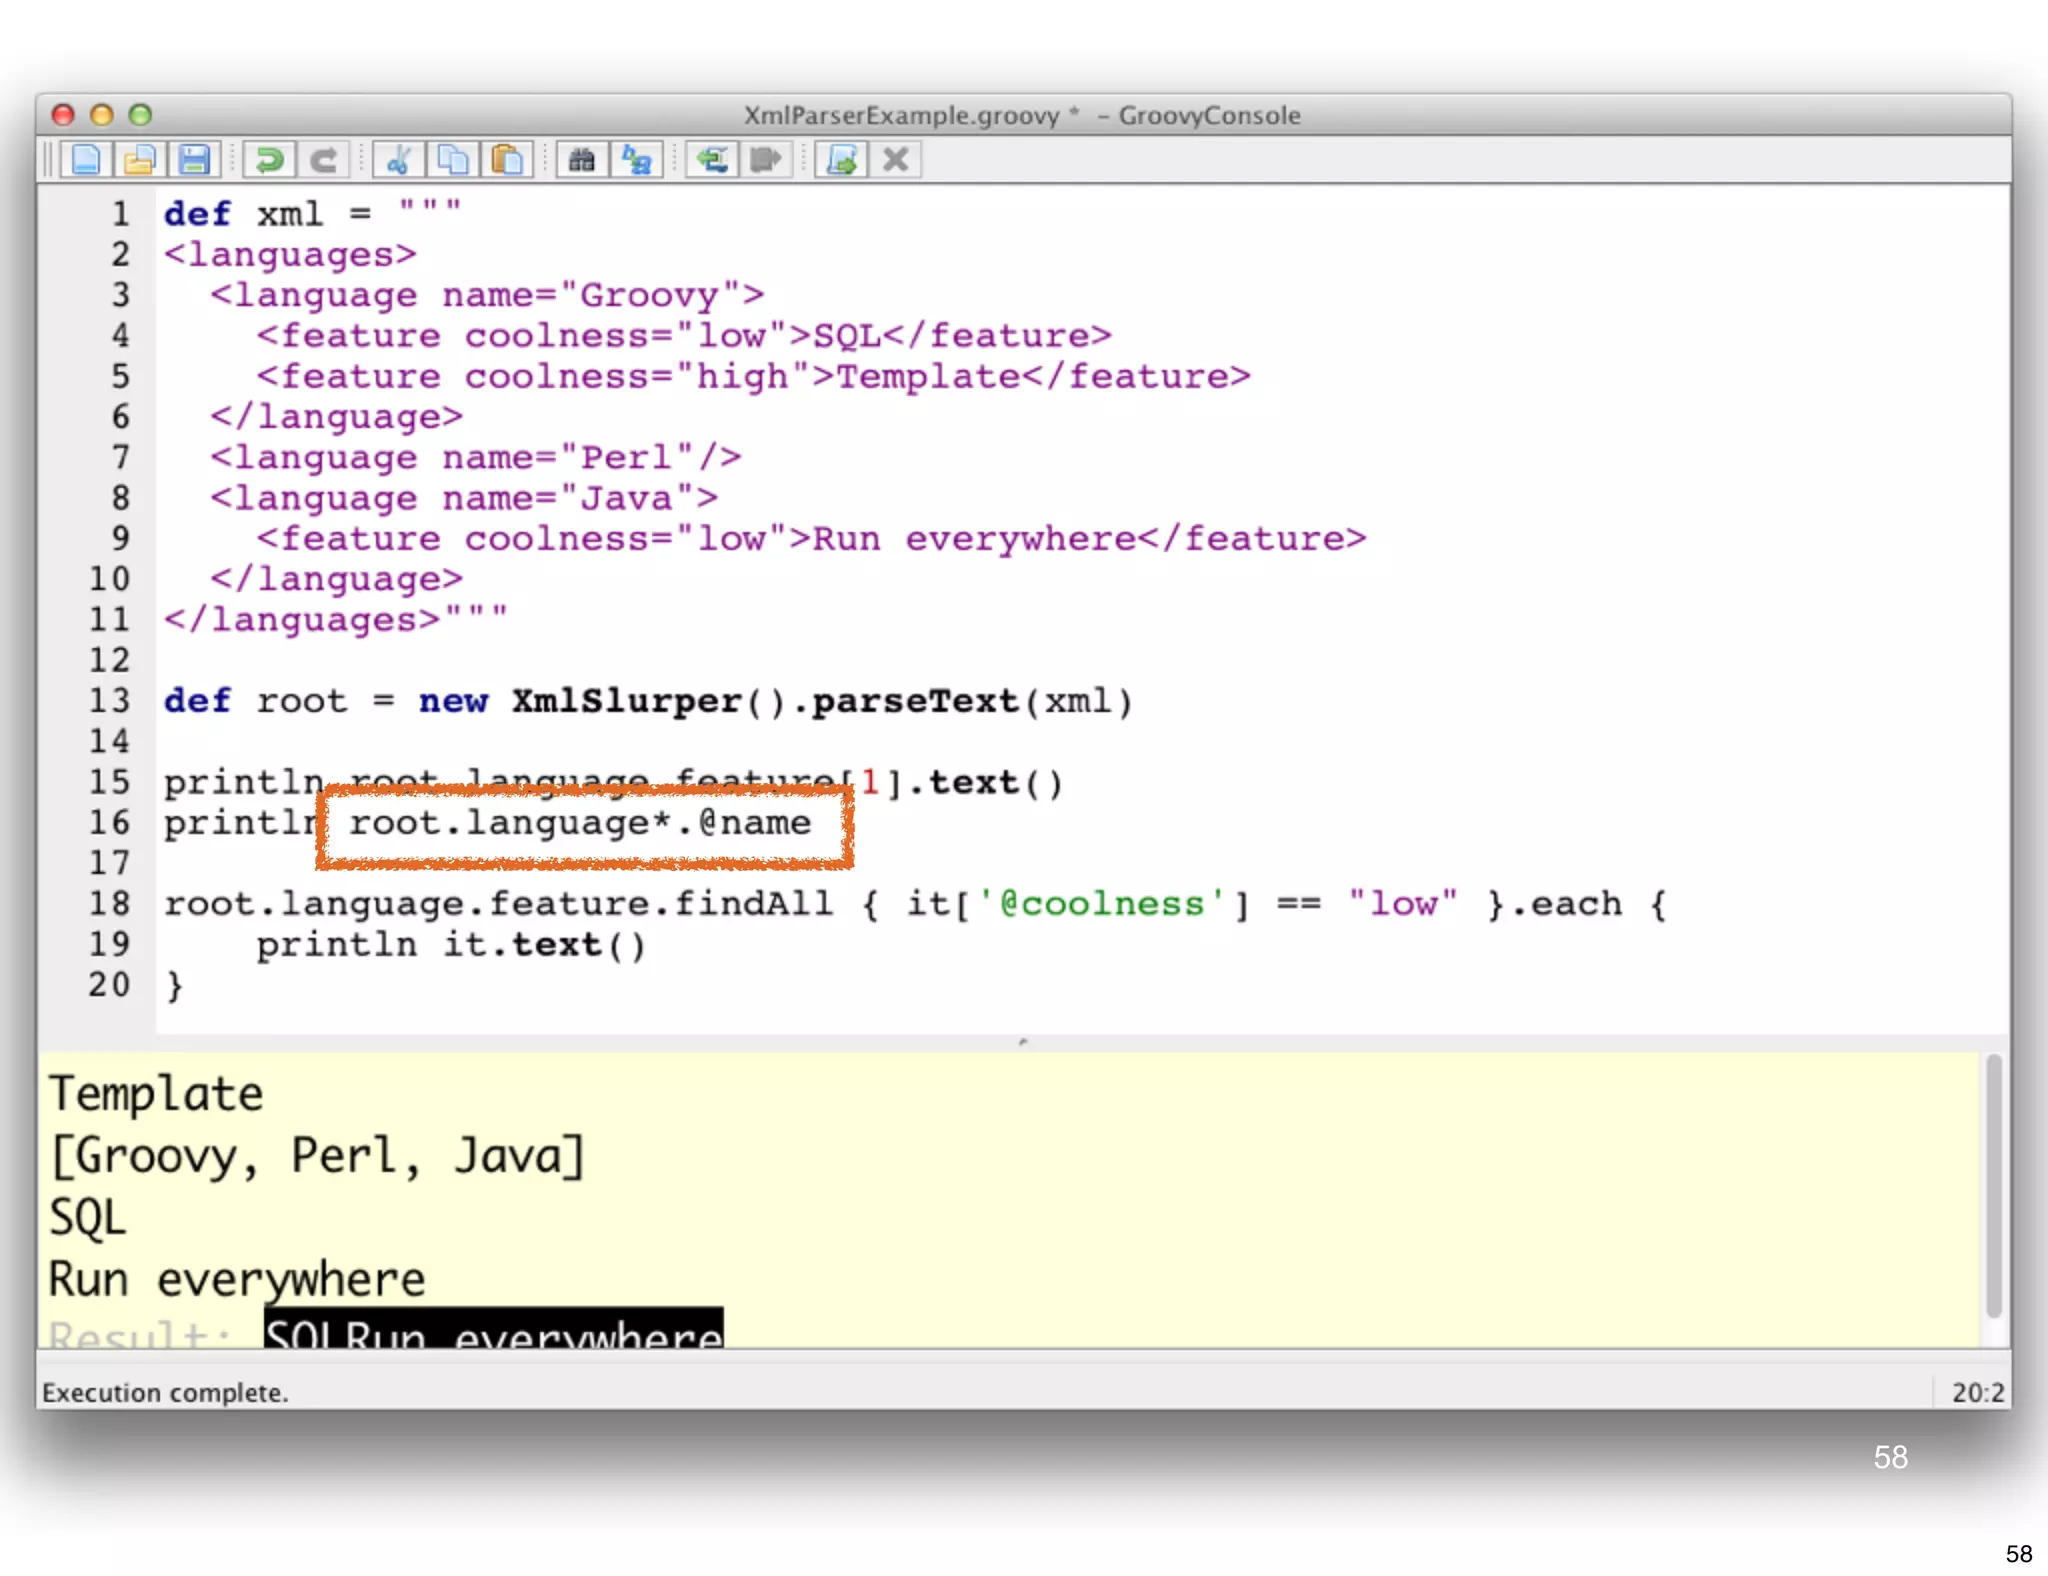The width and height of the screenshot is (2048, 1576).
Task: Click the yellow minimize window button
Action: (101, 115)
